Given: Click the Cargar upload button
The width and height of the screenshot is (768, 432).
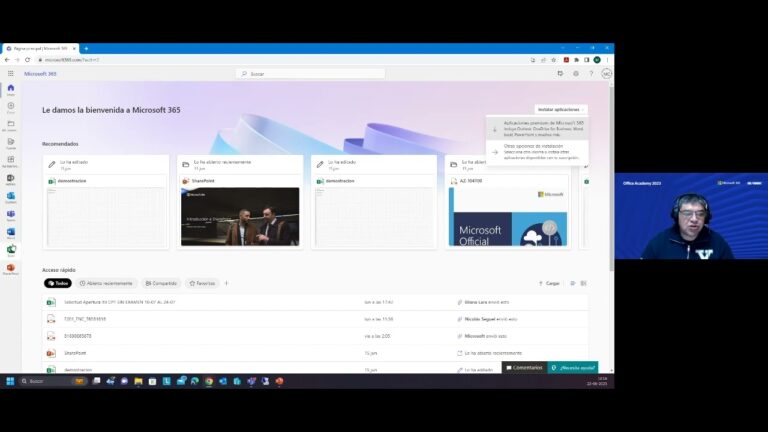Looking at the screenshot, I should 549,283.
